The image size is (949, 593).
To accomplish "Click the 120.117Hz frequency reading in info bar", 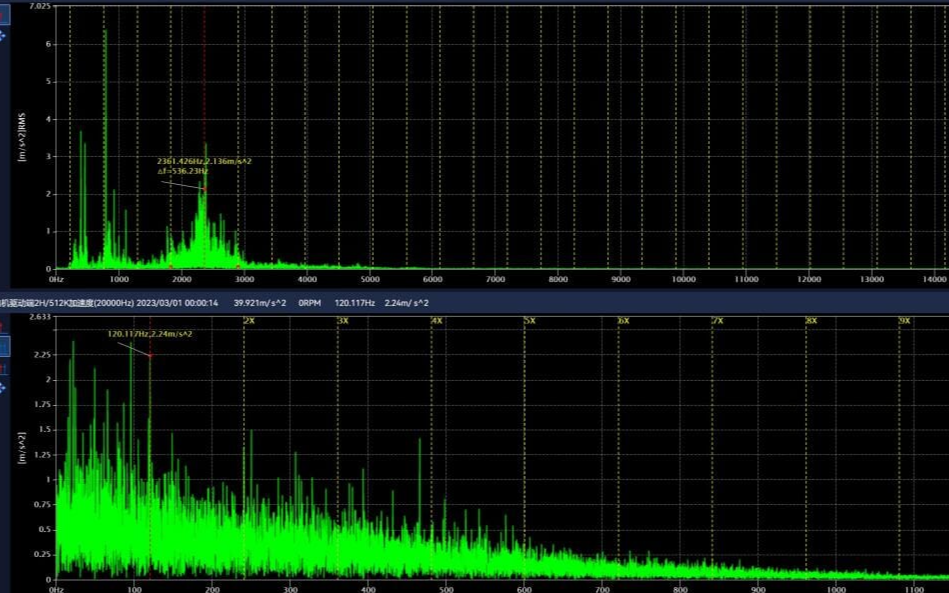I will [354, 303].
